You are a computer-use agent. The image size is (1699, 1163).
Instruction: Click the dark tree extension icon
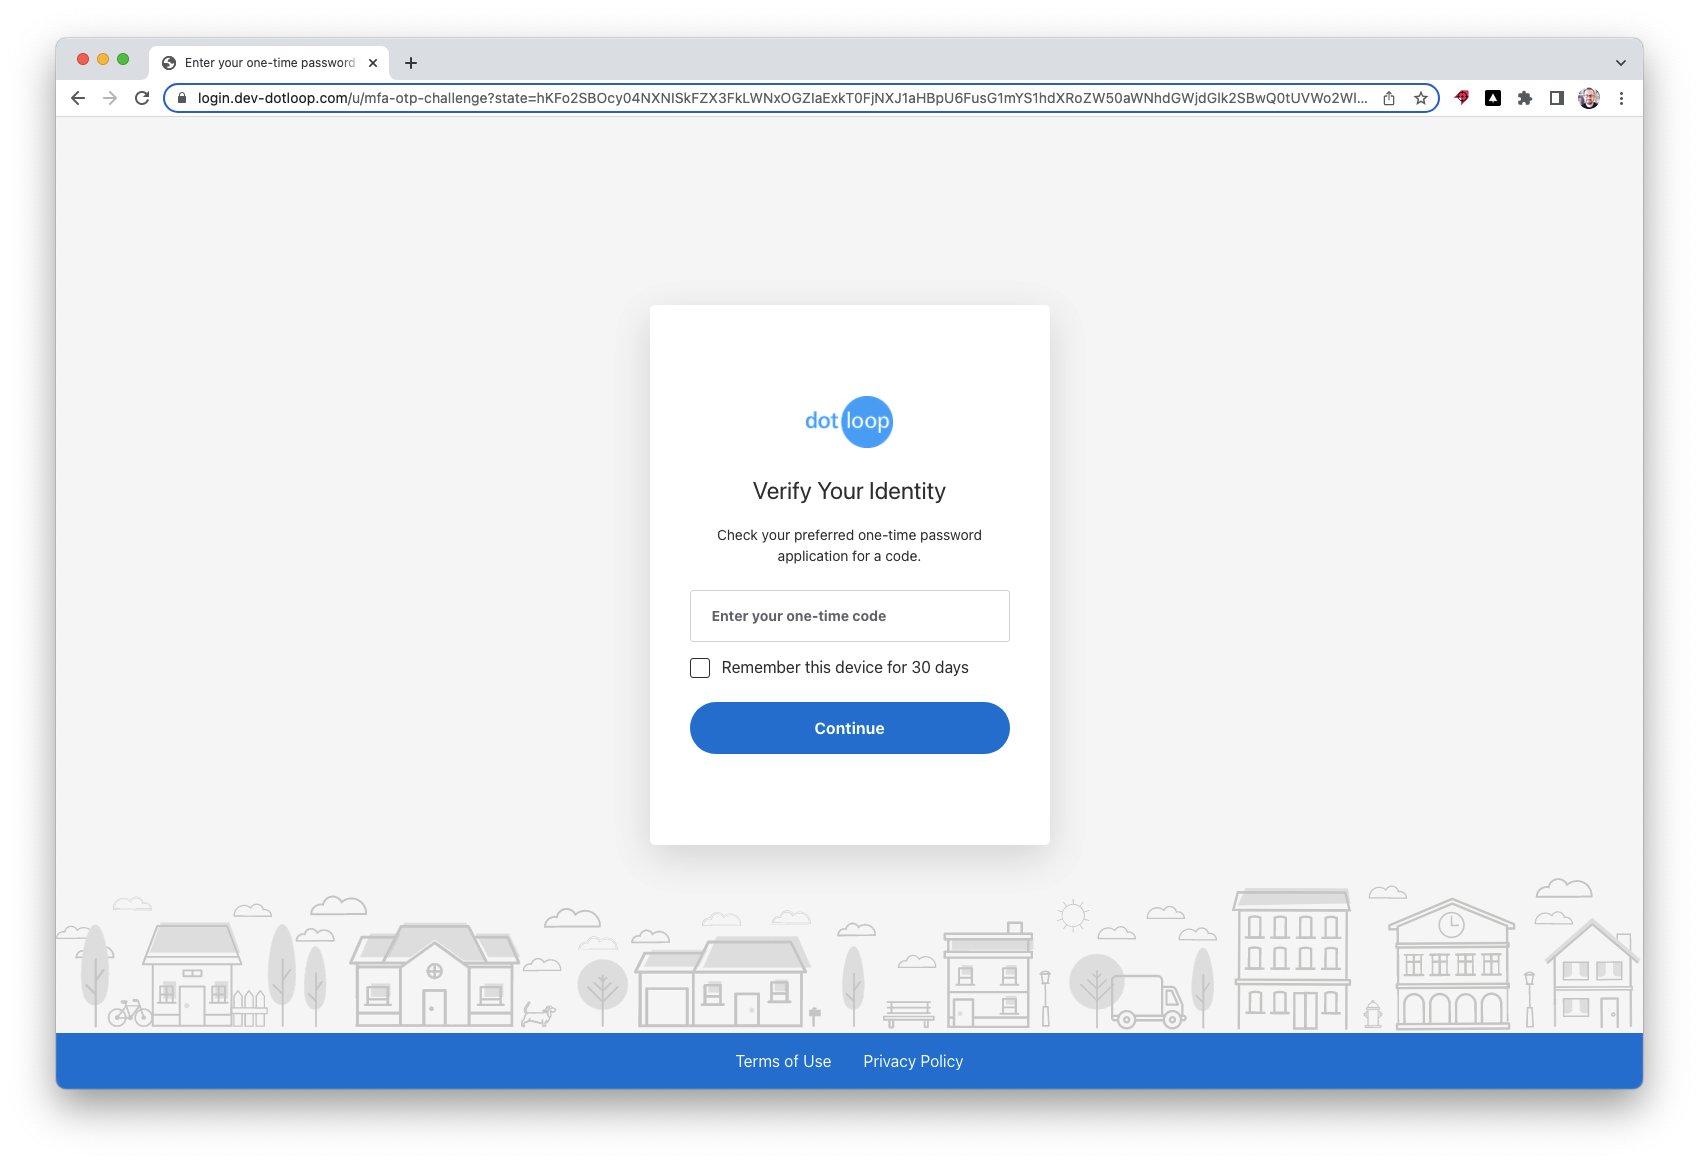tap(1493, 98)
